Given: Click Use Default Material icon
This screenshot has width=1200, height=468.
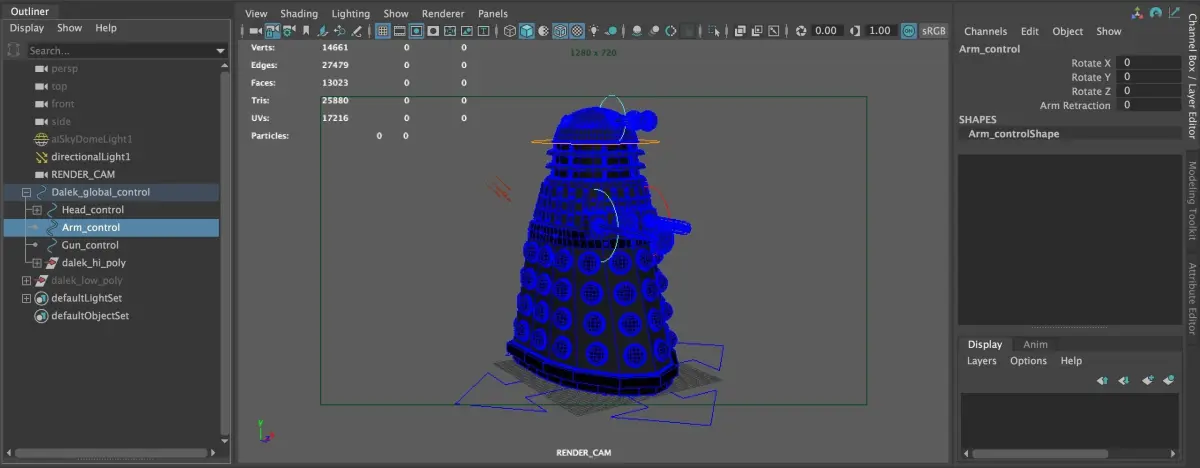Looking at the screenshot, I should coord(543,31).
